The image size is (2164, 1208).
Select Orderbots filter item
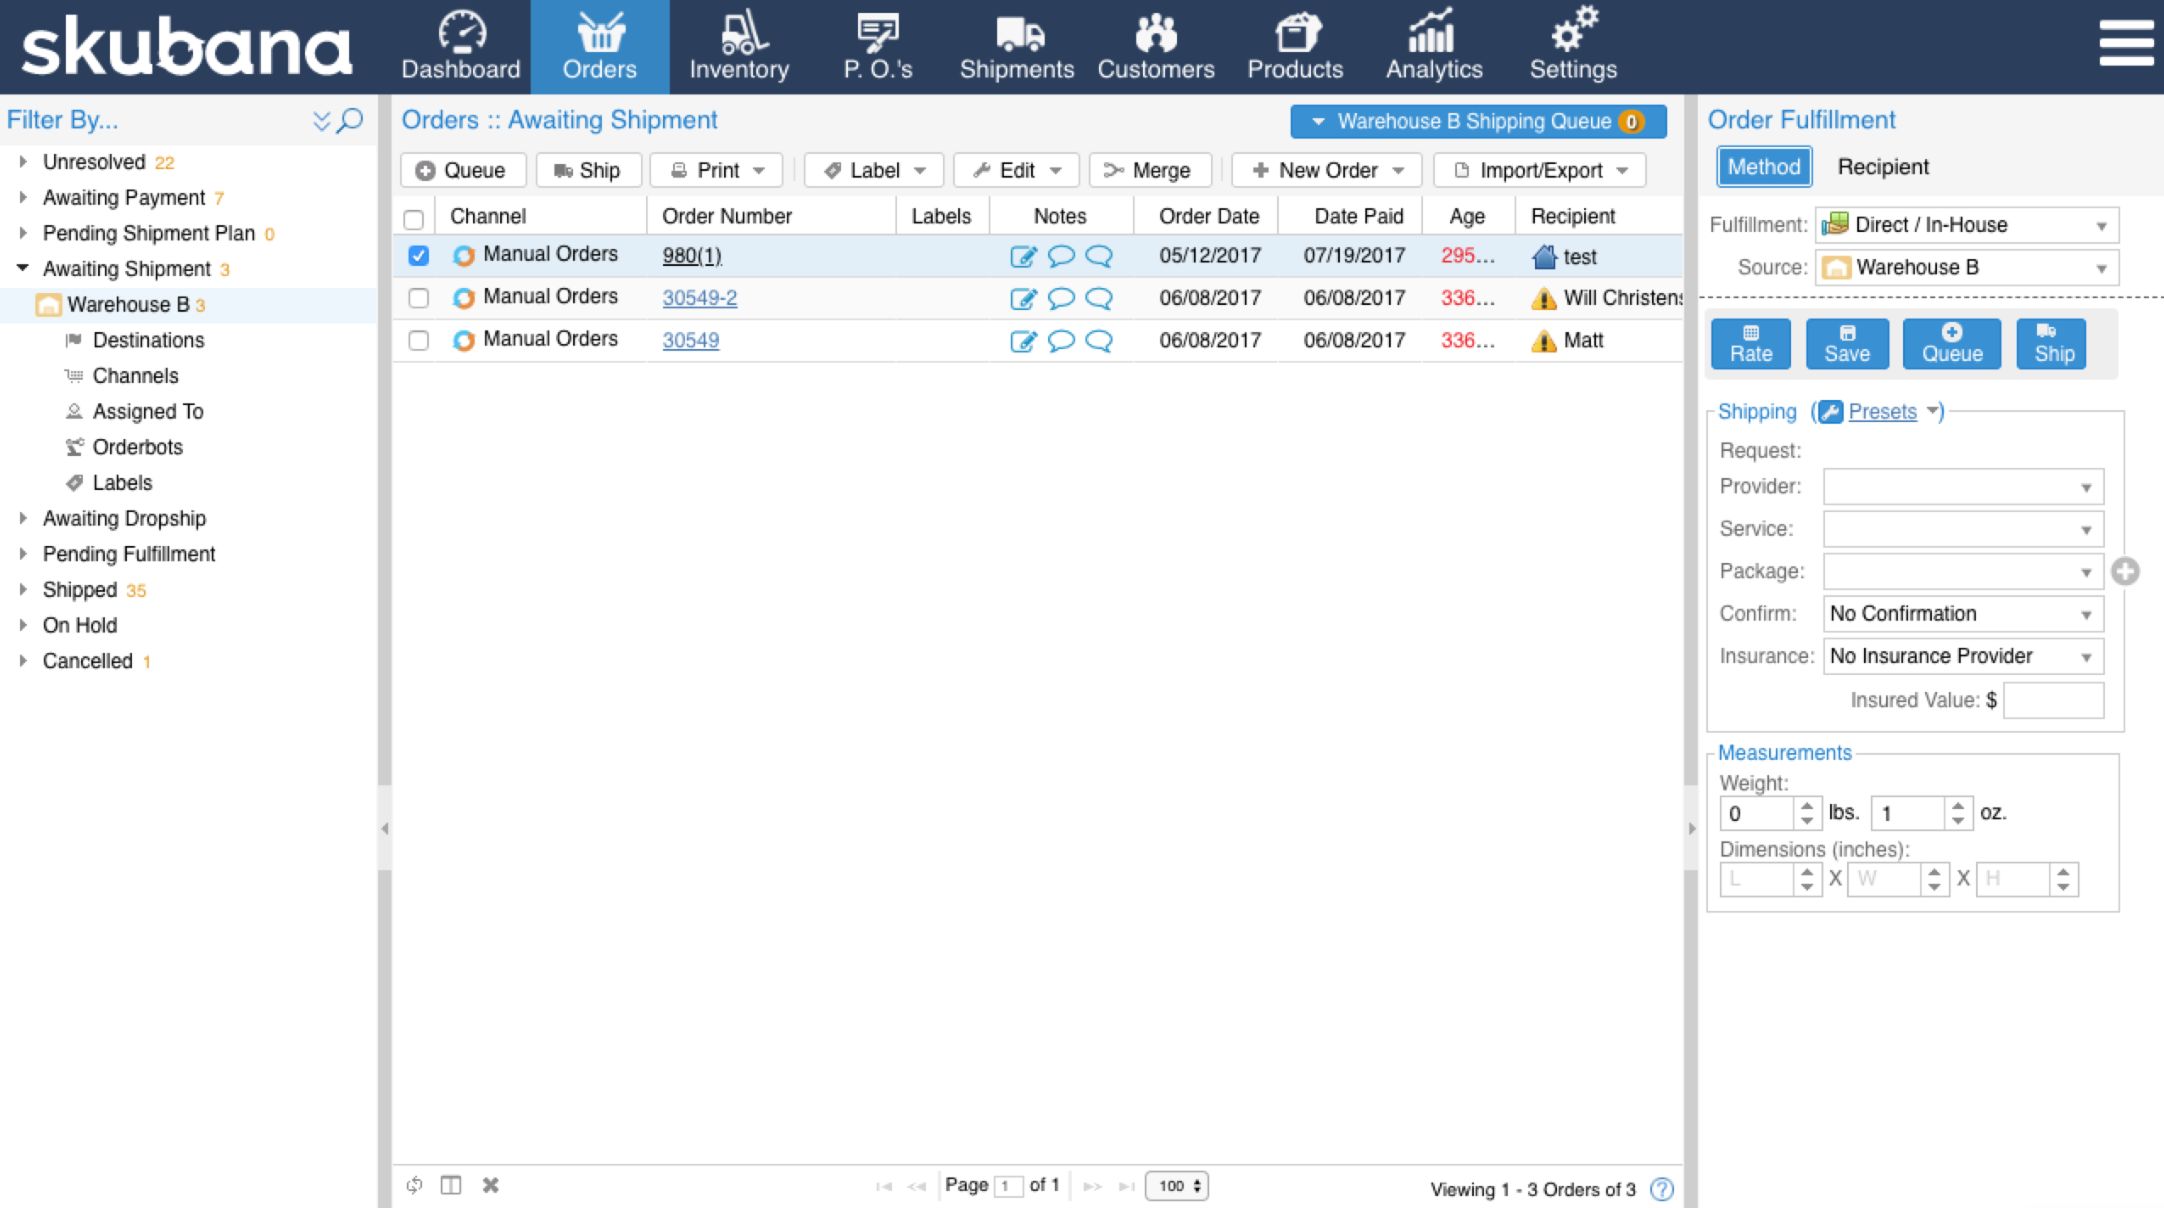pyautogui.click(x=138, y=447)
